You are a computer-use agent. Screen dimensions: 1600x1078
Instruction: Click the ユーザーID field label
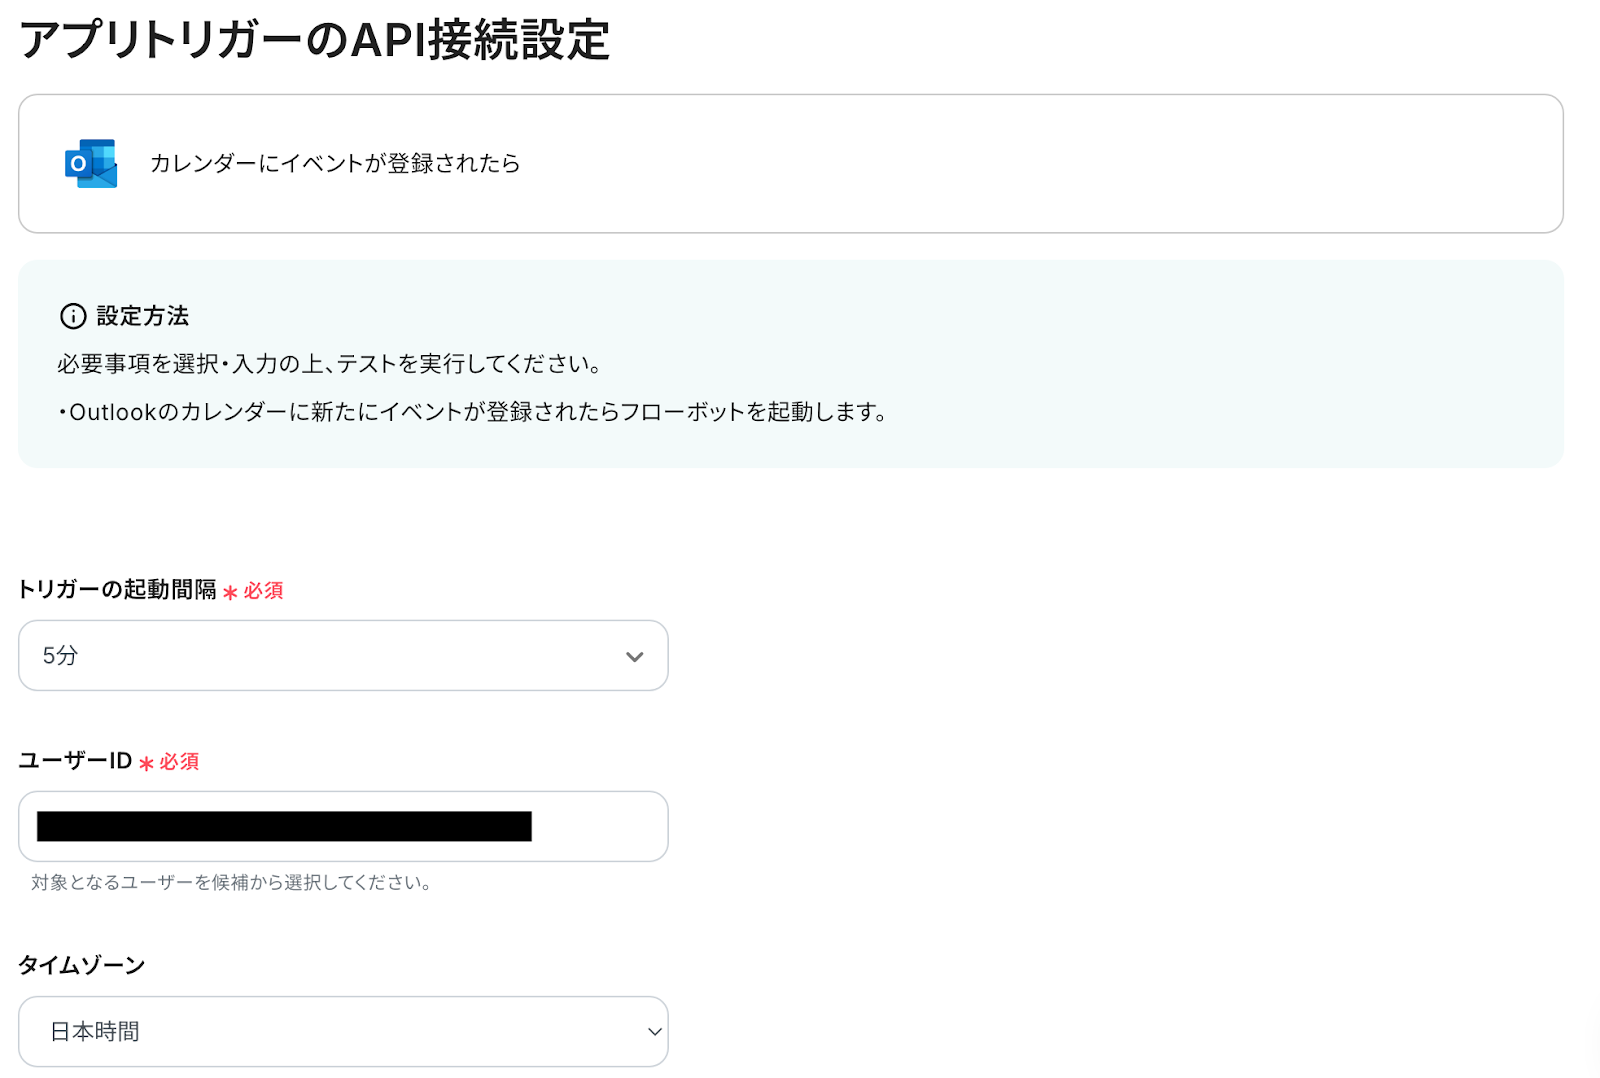(x=75, y=761)
